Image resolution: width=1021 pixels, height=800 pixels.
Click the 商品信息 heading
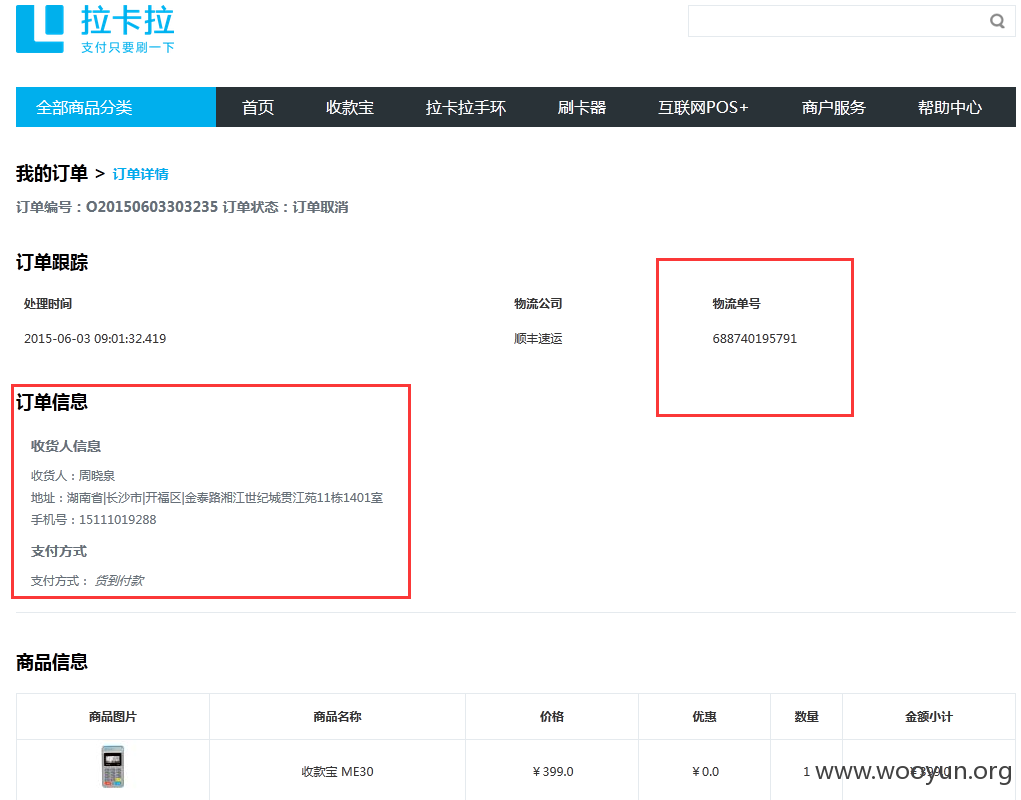coord(51,662)
